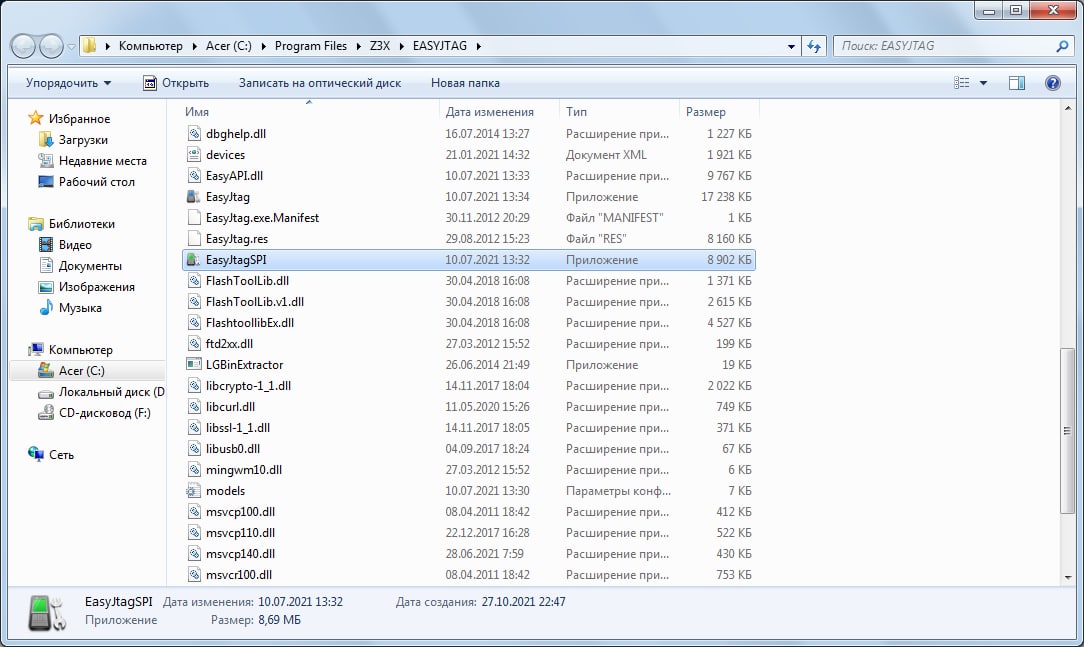
Task: Select the file named mingwm10.dll
Action: click(243, 470)
